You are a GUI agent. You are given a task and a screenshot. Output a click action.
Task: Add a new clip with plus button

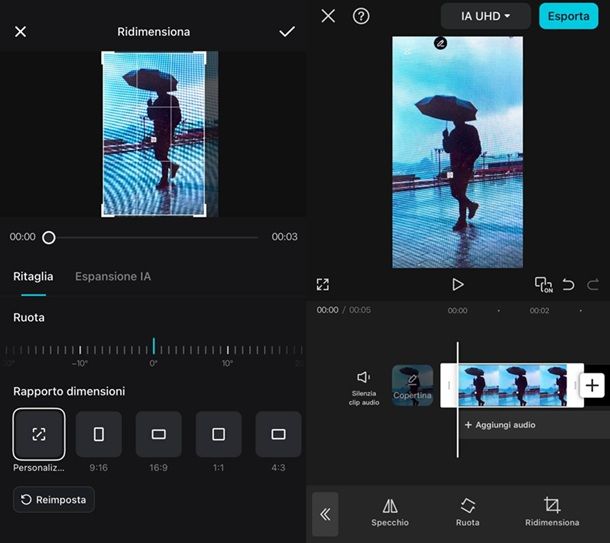click(x=592, y=385)
